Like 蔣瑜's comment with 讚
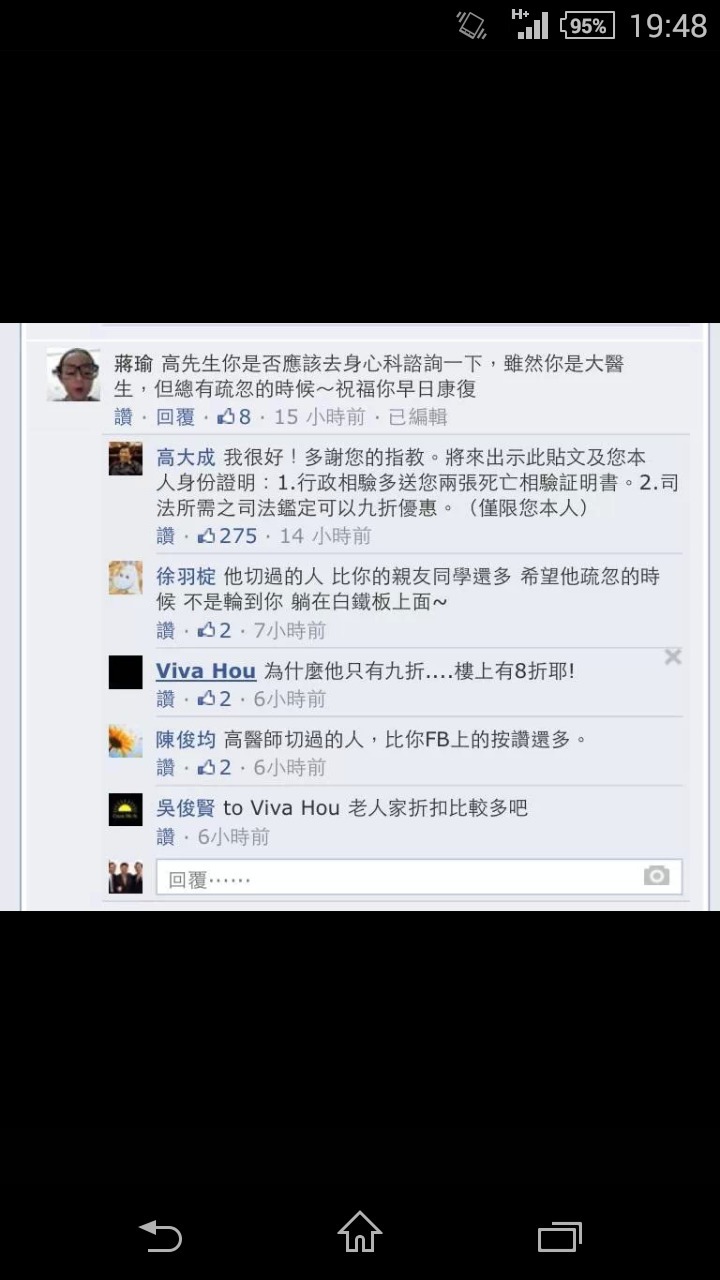Image resolution: width=720 pixels, height=1280 pixels. (123, 417)
